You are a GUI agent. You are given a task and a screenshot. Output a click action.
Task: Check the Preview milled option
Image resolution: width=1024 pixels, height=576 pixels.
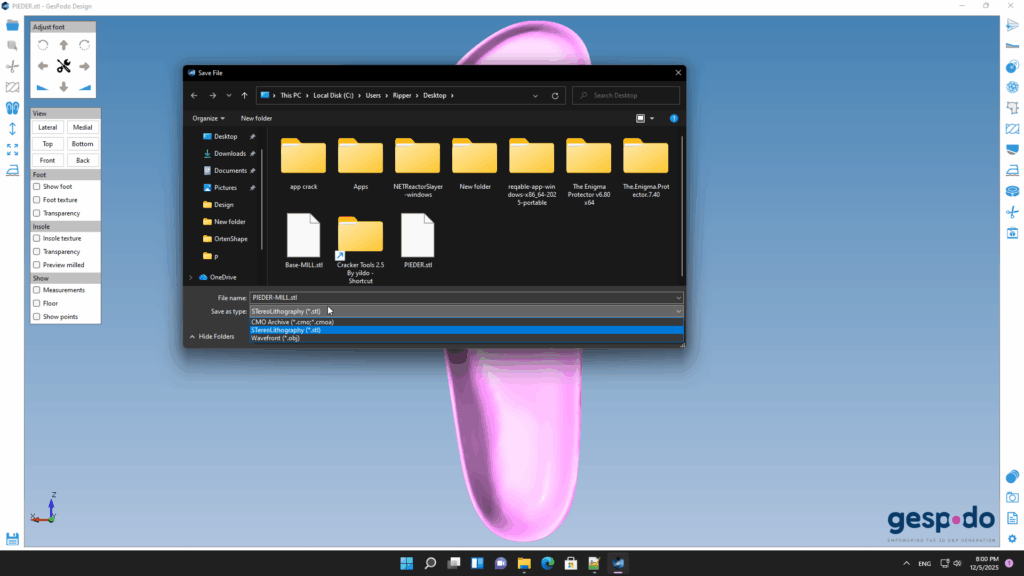click(37, 265)
